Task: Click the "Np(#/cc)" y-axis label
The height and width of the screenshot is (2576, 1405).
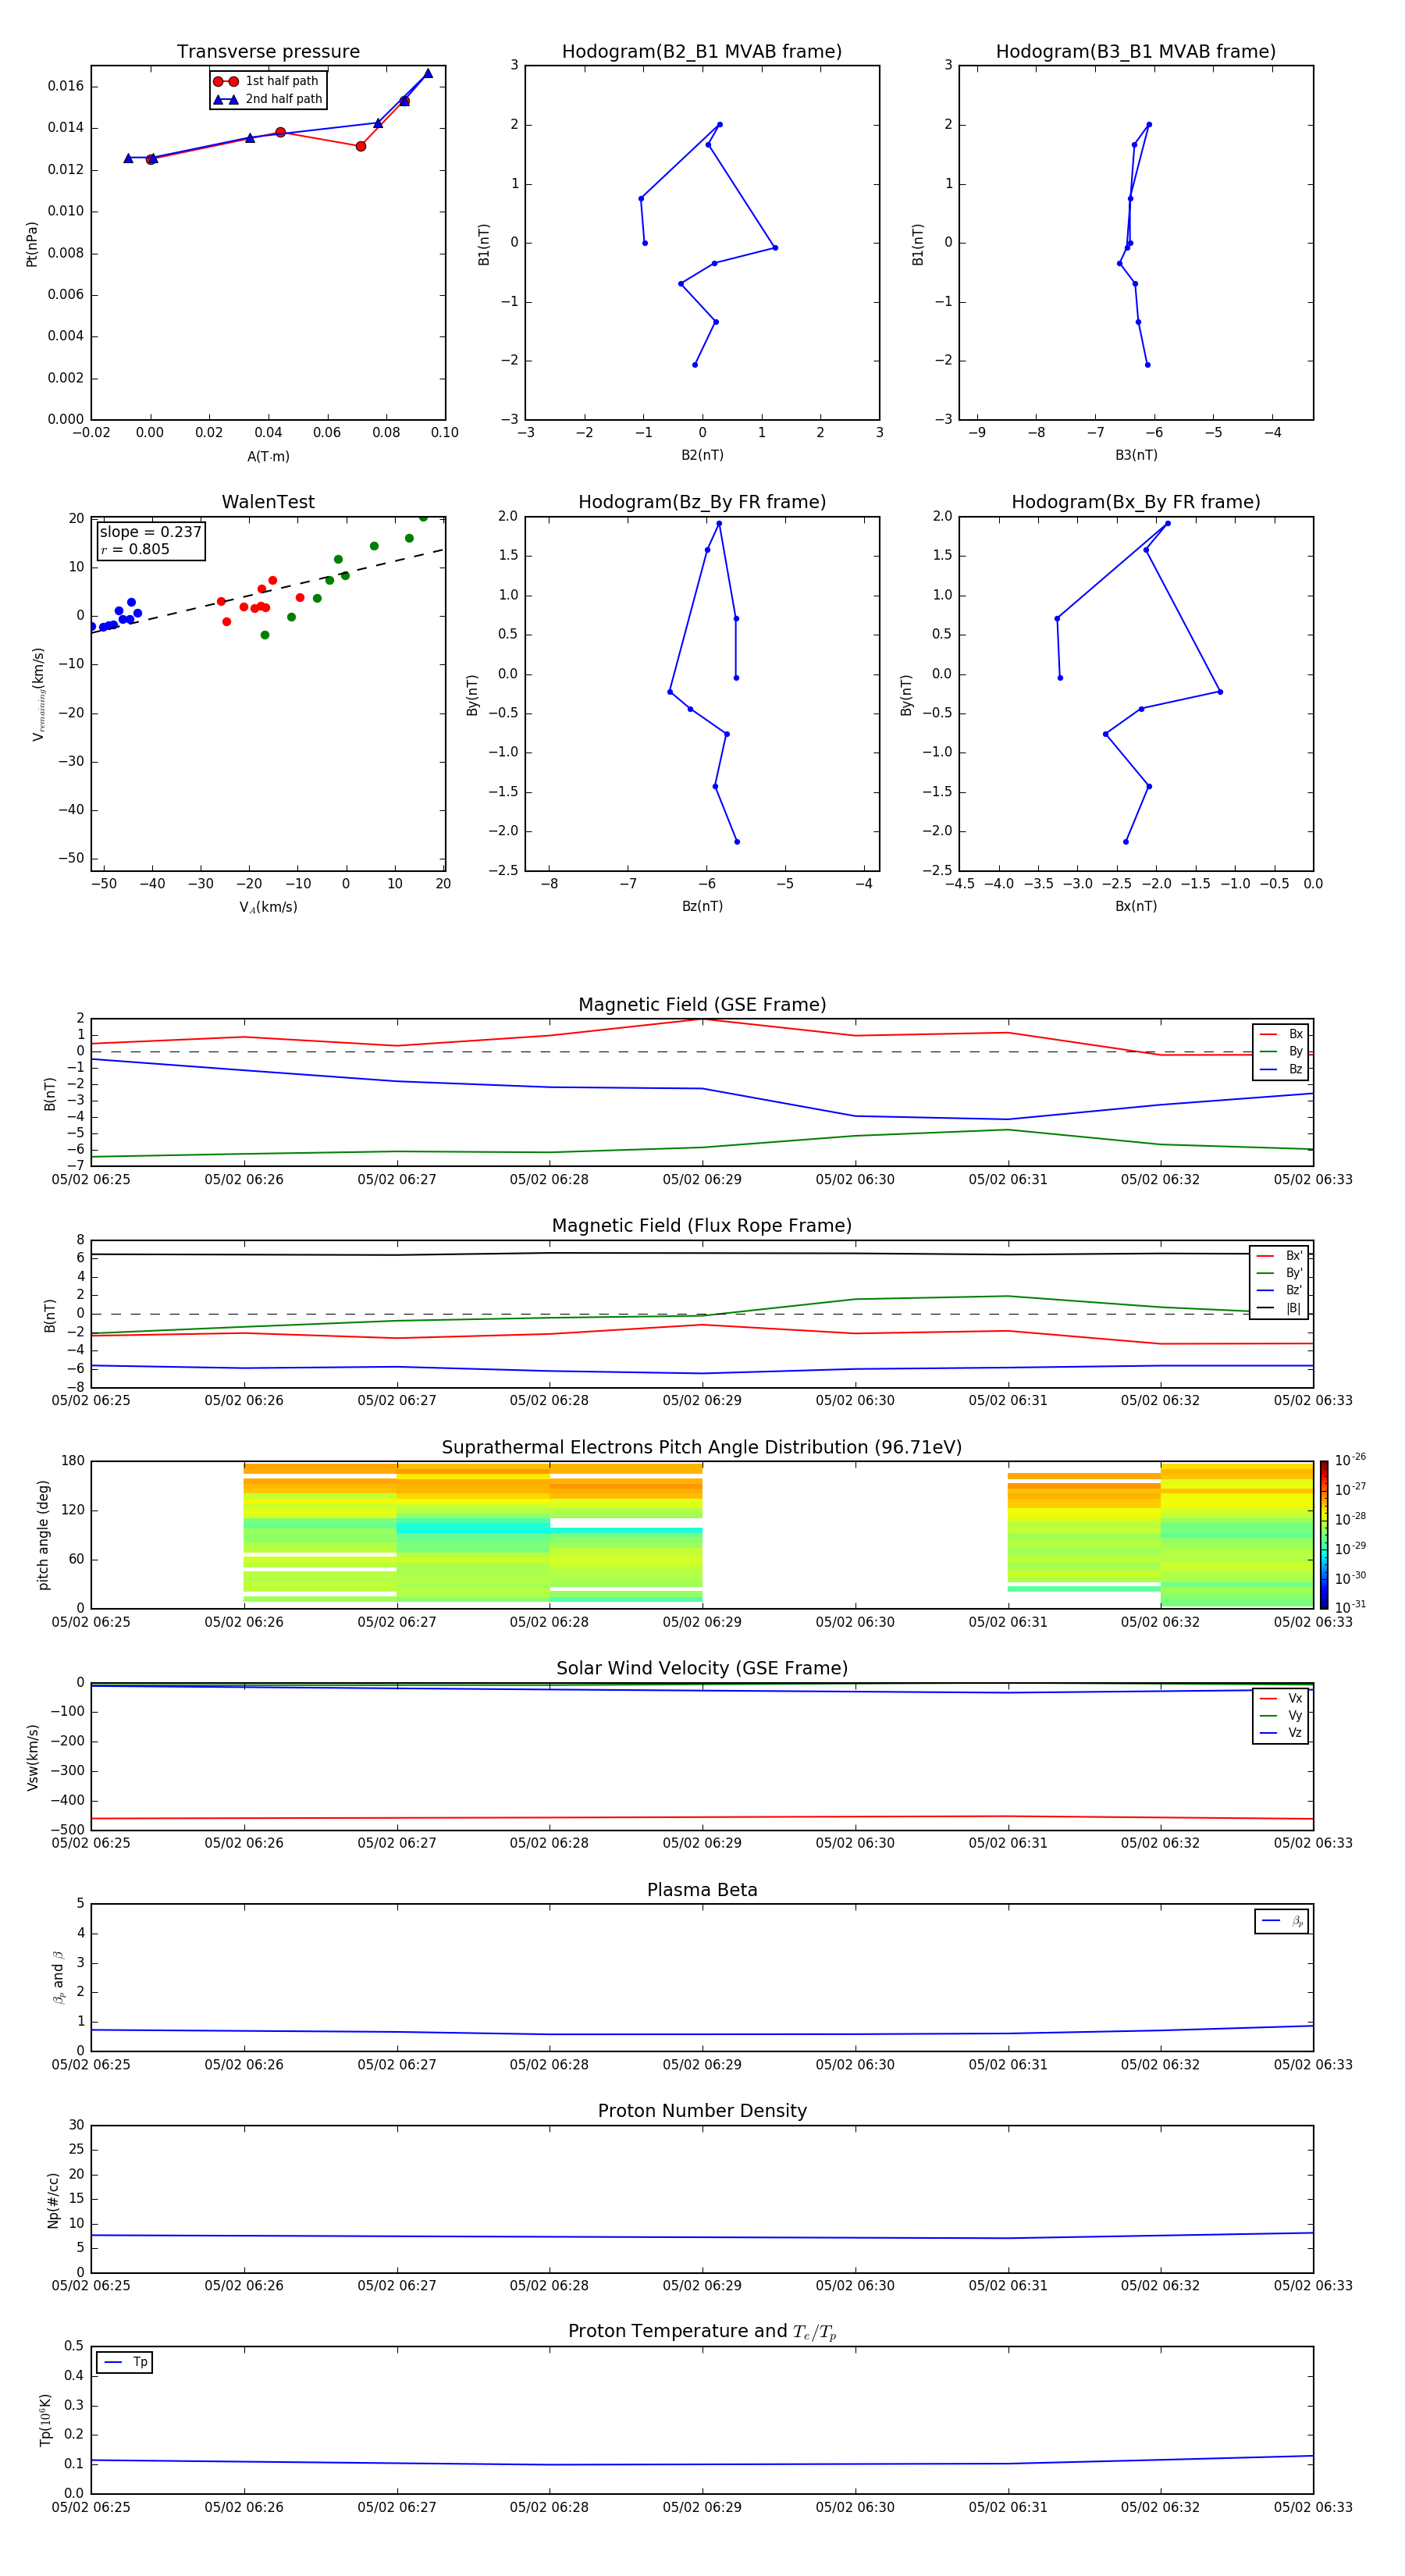Action: click(53, 2200)
